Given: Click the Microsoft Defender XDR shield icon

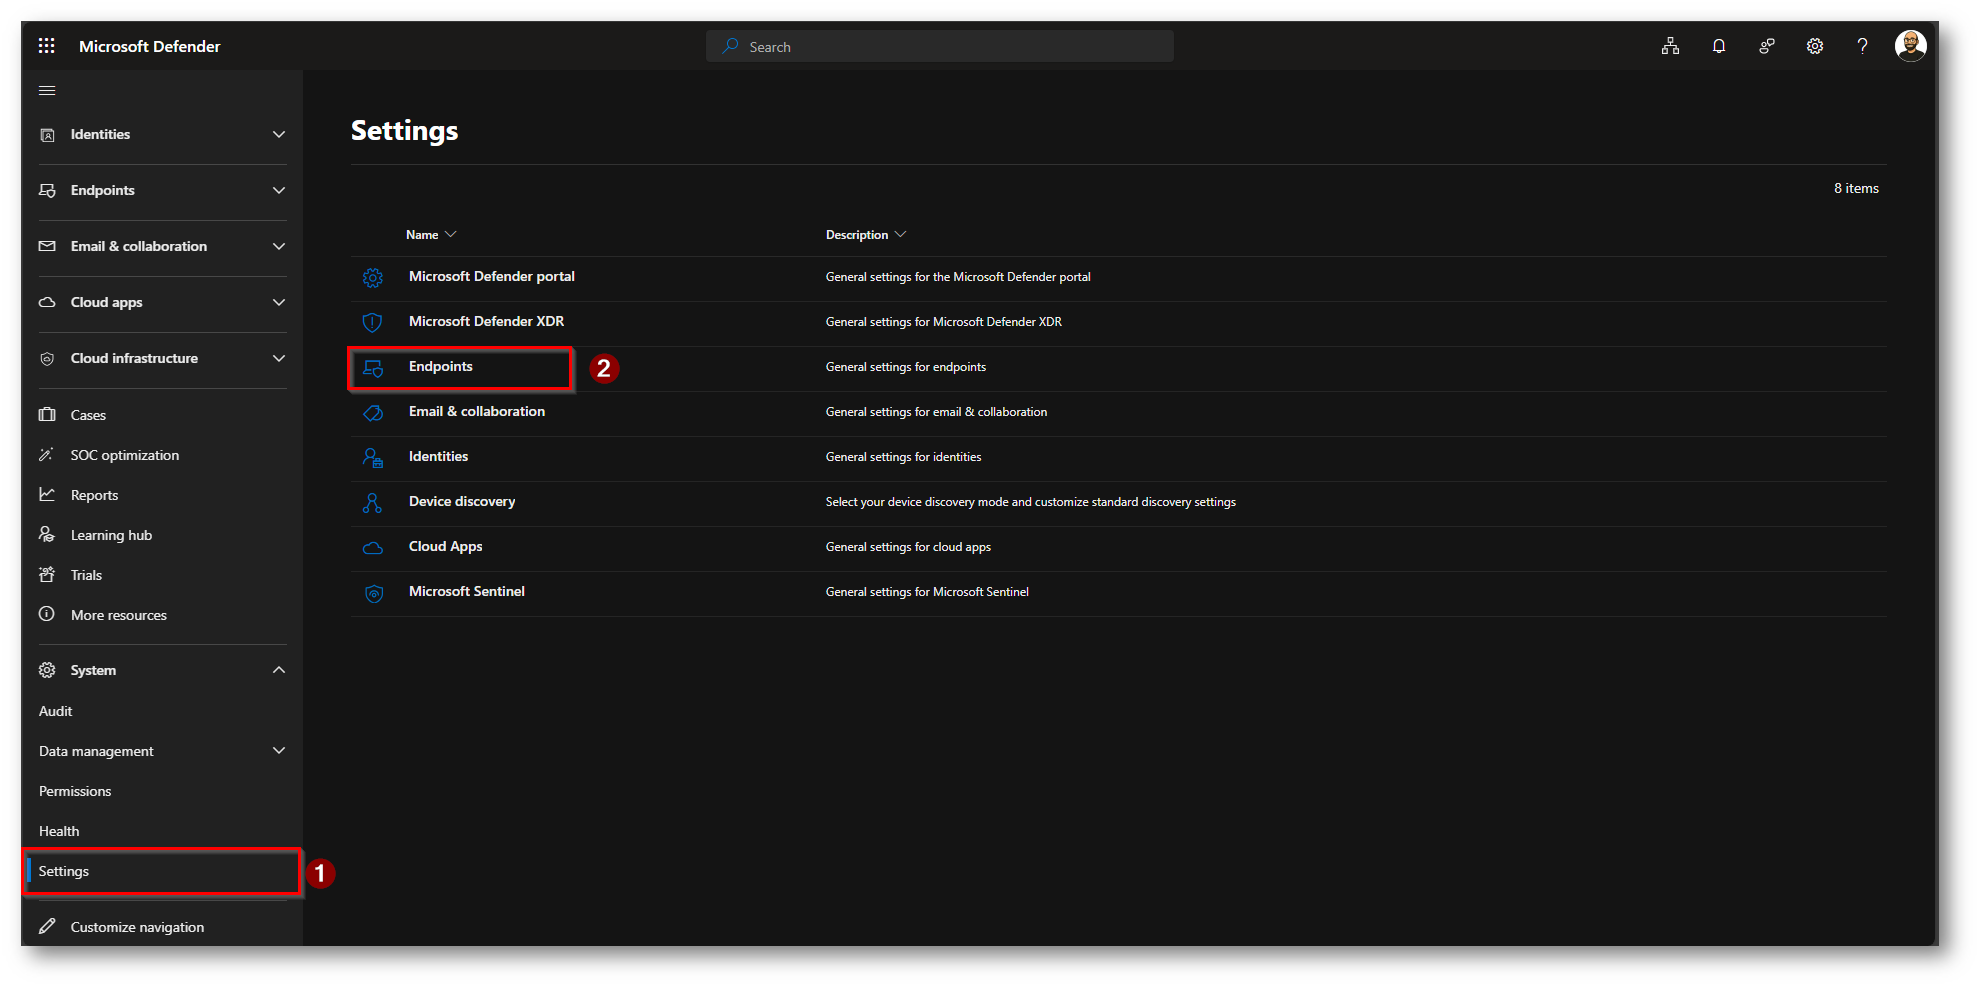Looking at the screenshot, I should [x=373, y=323].
